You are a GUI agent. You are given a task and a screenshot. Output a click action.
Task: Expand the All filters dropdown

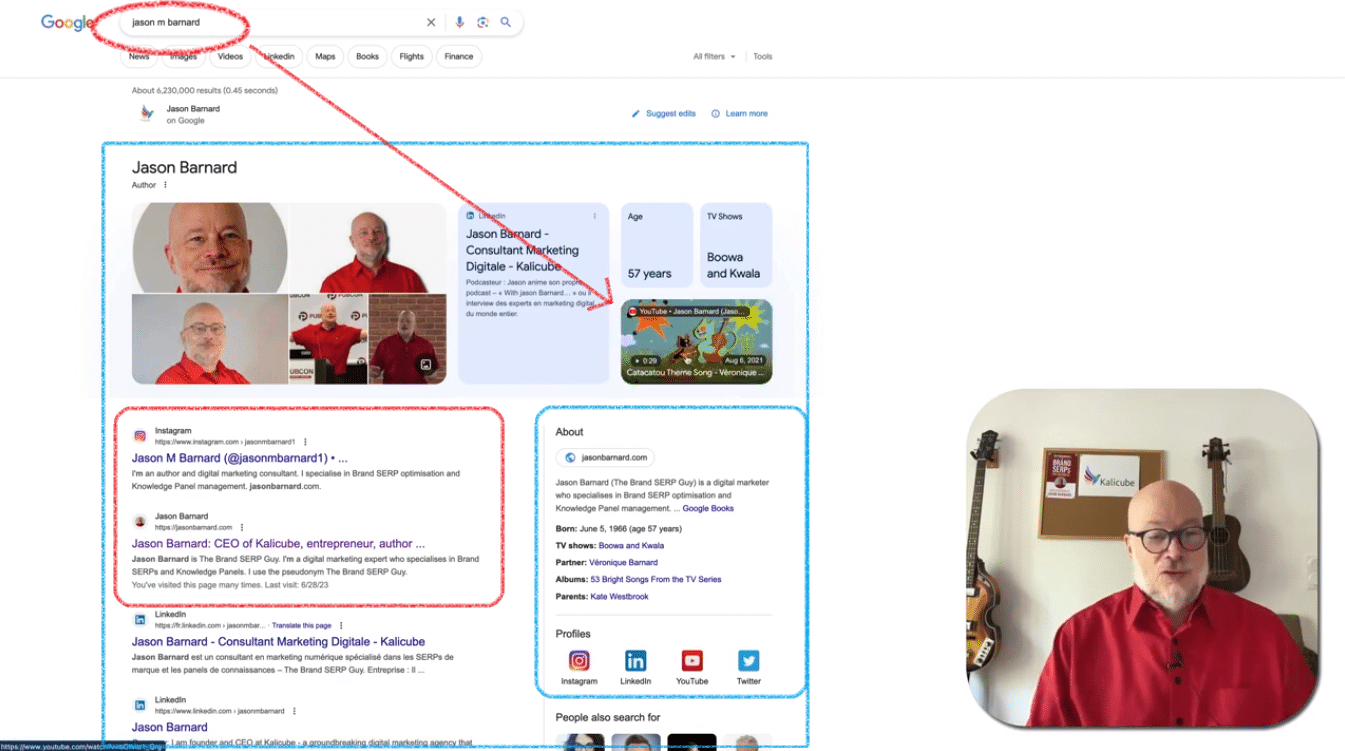[x=714, y=57]
